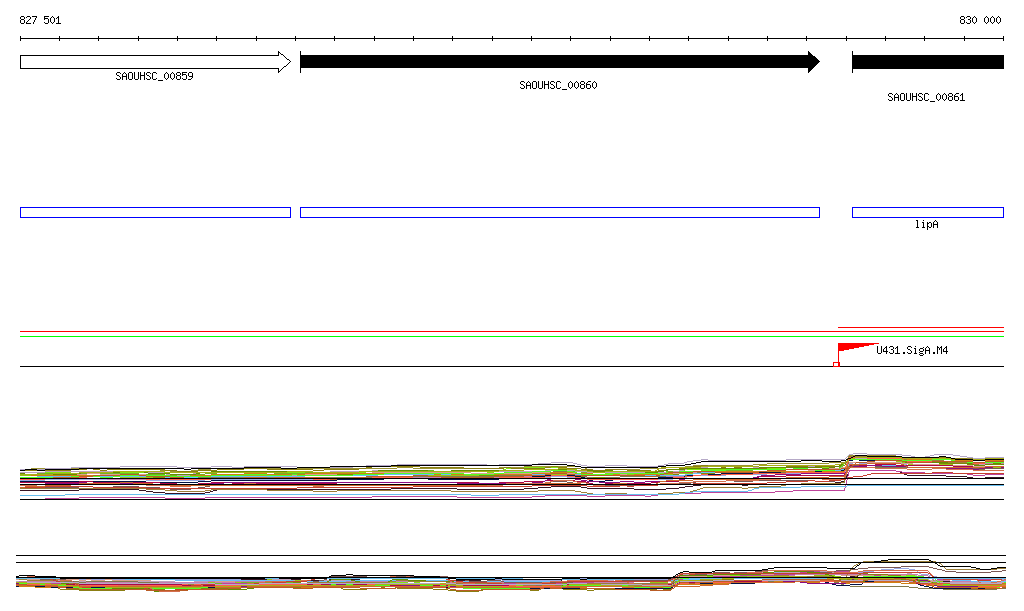This screenshot has width=1024, height=611.
Task: Click the U431.SigA.M4 text label
Action: click(x=912, y=350)
